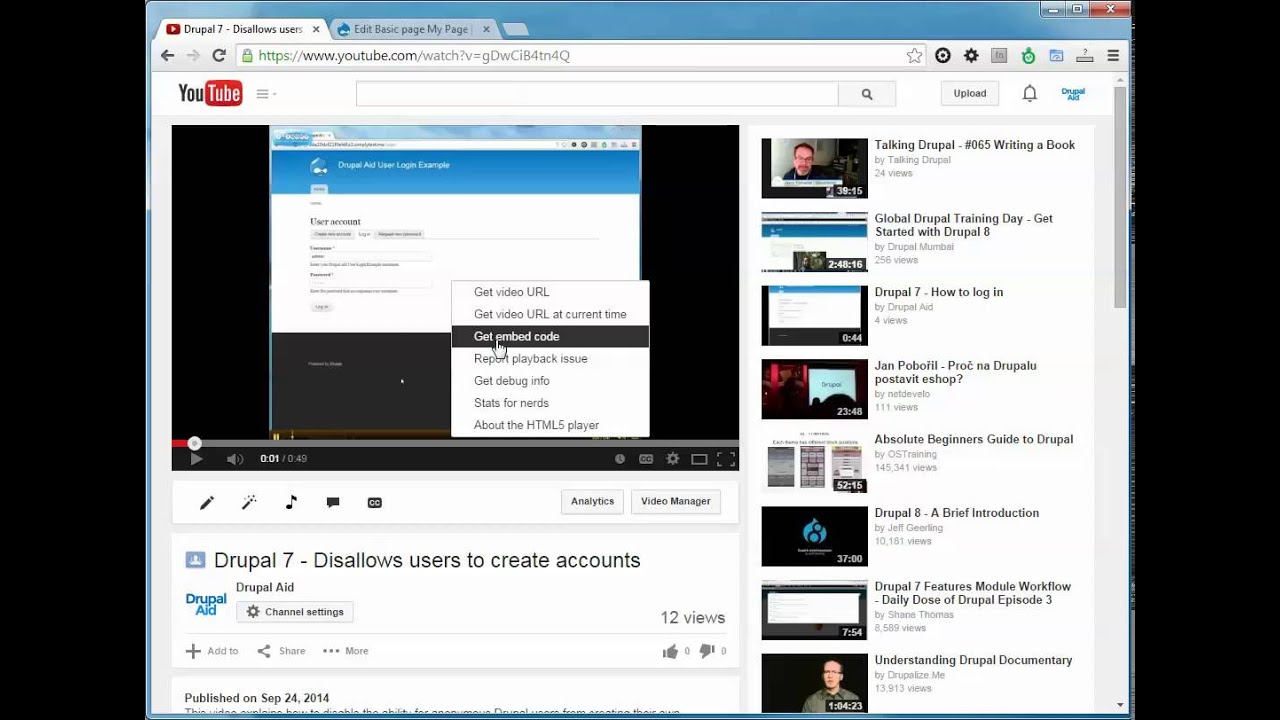Click the 12 views count
The width and height of the screenshot is (1280, 720).
(x=692, y=618)
